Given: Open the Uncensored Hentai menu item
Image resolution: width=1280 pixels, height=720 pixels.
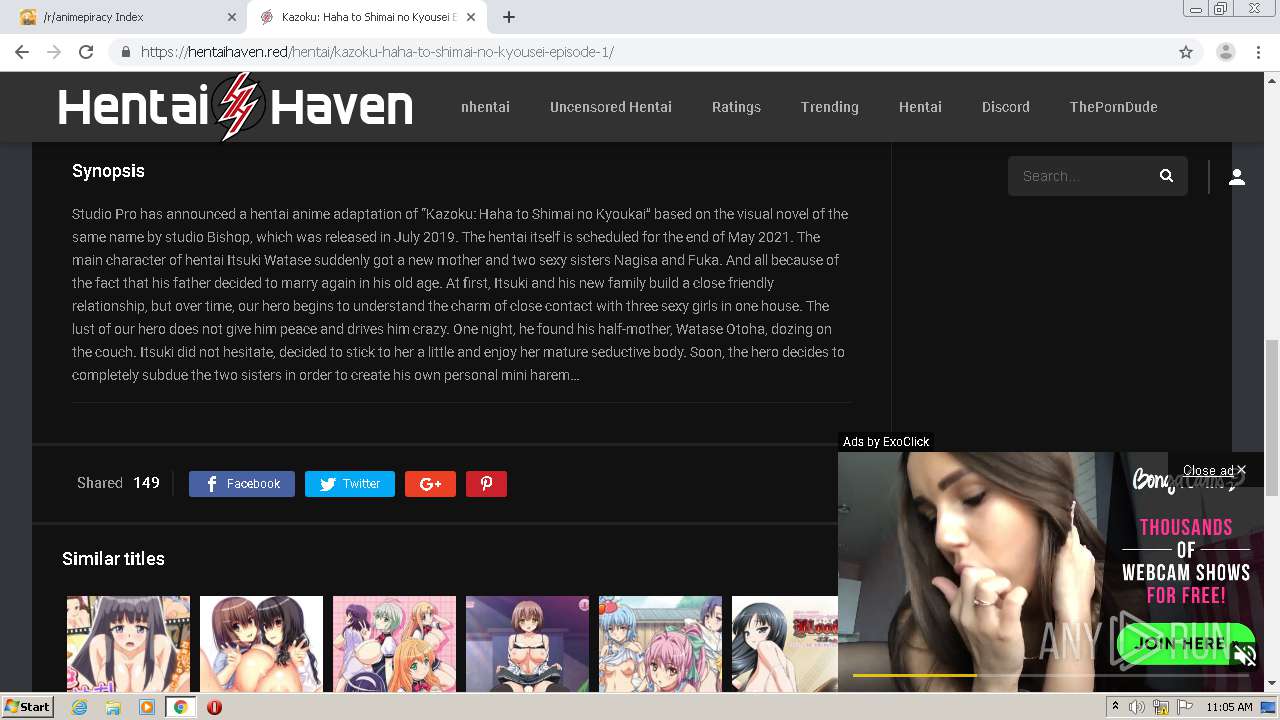Looking at the screenshot, I should (x=611, y=107).
